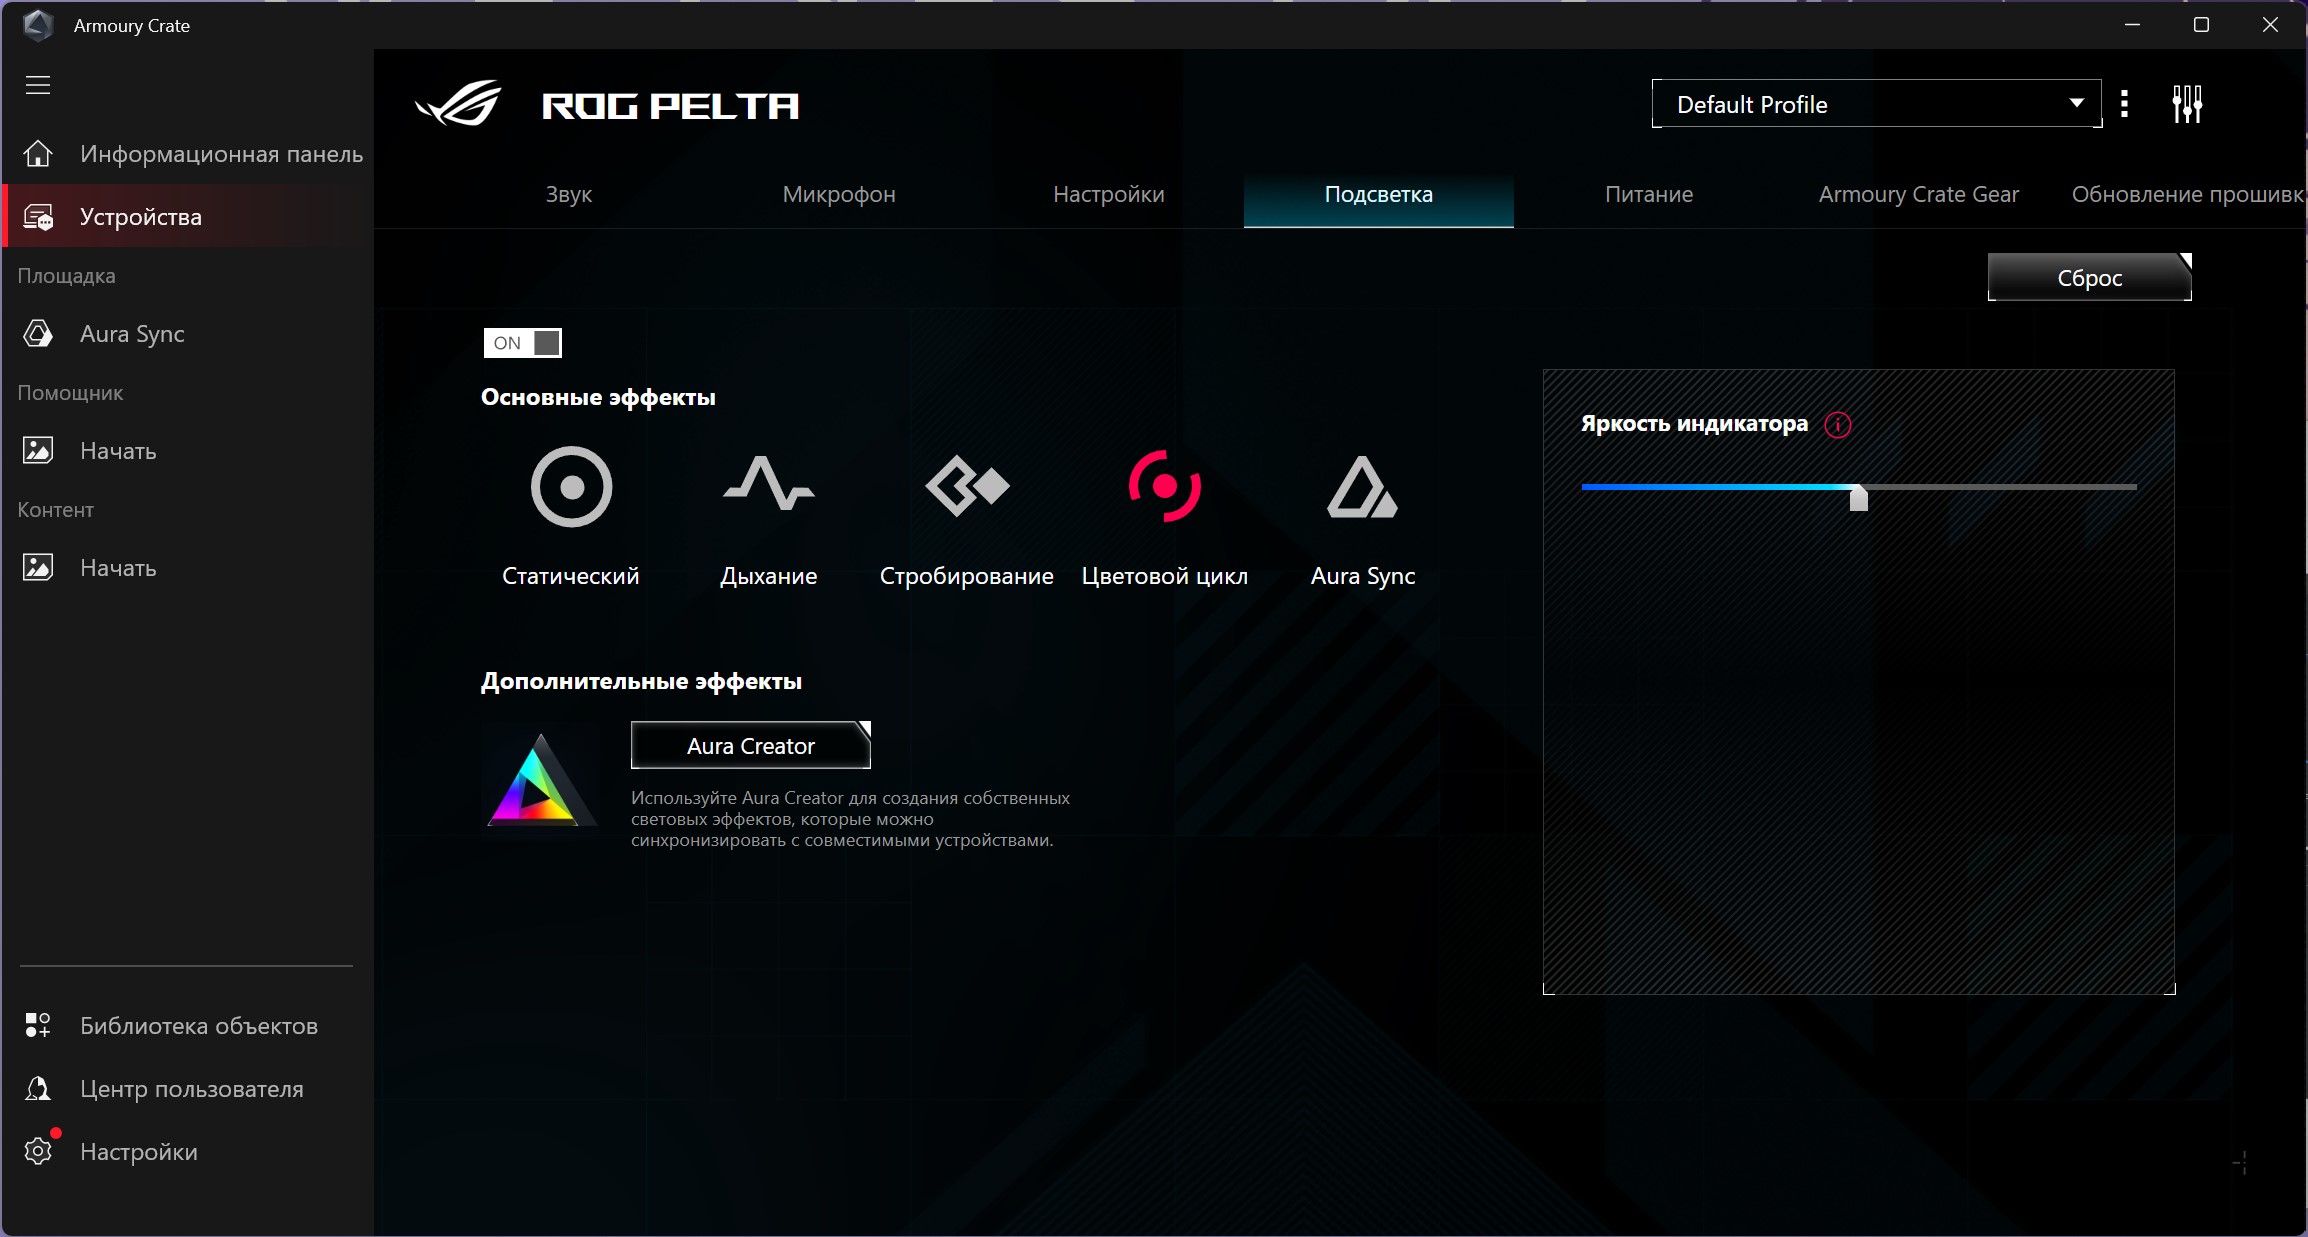Toggle the lighting ON switch
The image size is (2308, 1237).
[523, 343]
